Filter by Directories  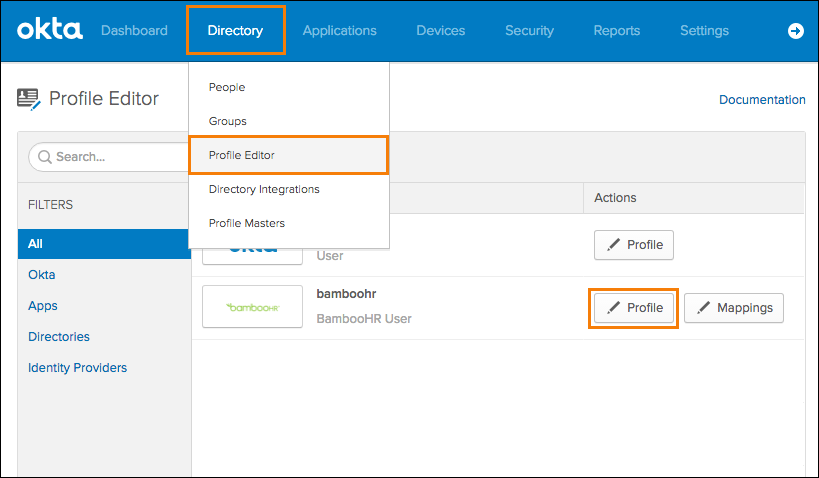[x=59, y=336]
